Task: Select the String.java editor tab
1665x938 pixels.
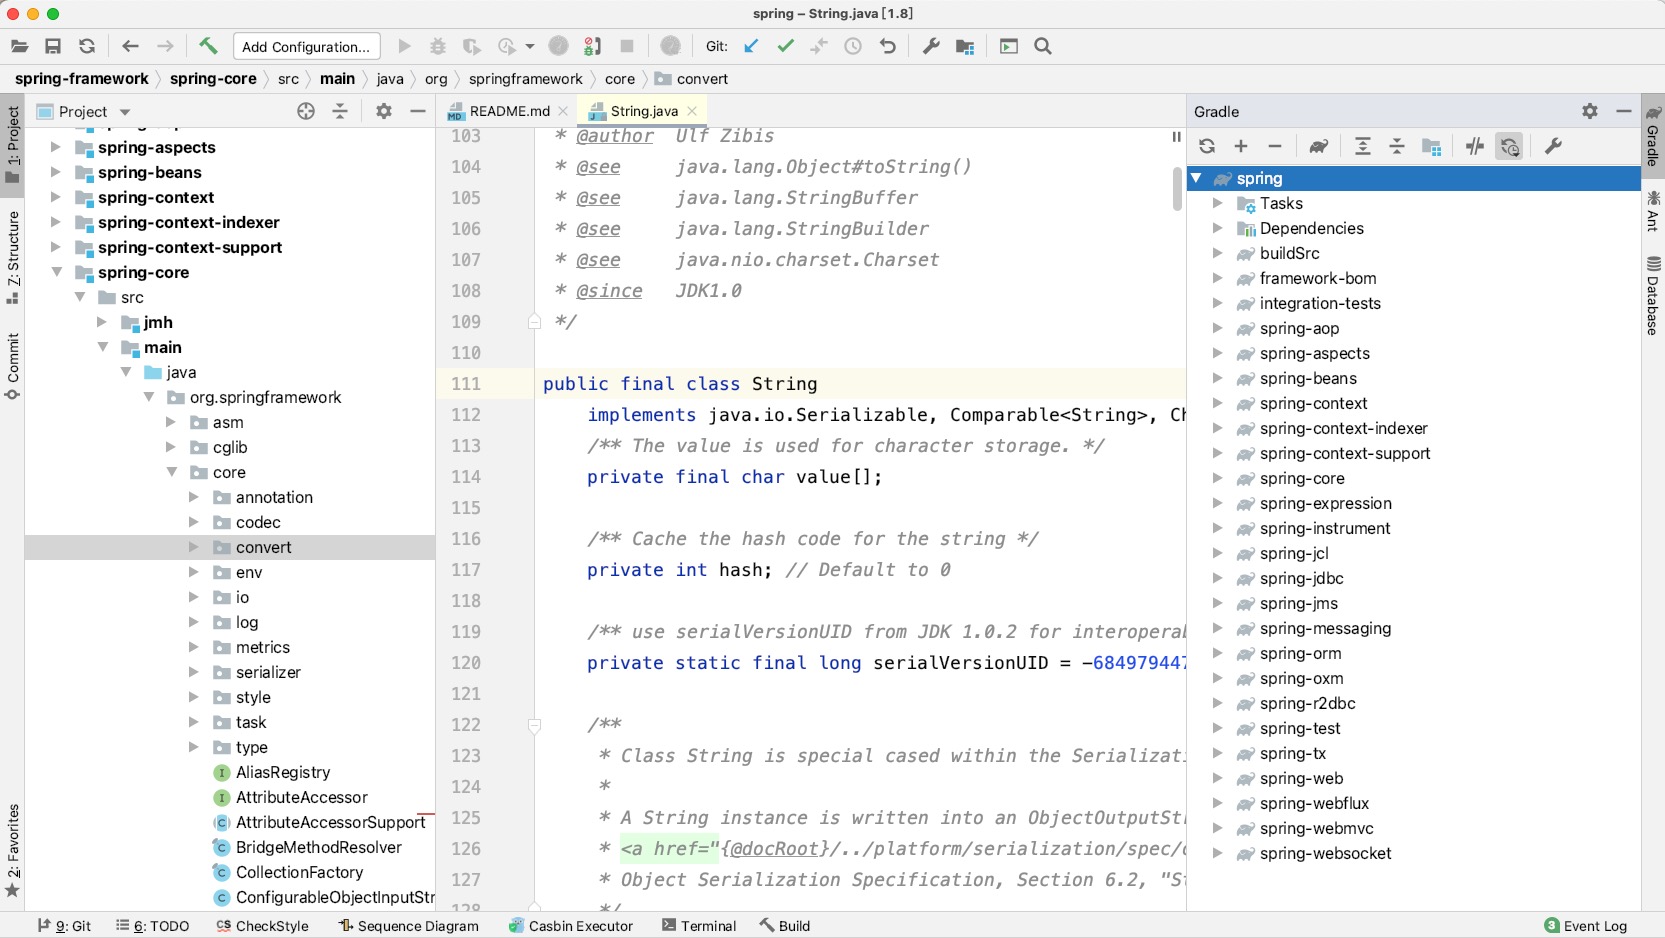Action: (643, 111)
